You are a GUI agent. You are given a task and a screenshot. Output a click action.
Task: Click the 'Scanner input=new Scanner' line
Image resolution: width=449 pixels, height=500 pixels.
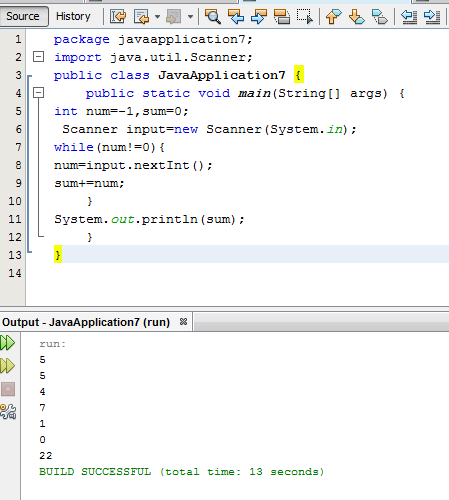pyautogui.click(x=209, y=129)
